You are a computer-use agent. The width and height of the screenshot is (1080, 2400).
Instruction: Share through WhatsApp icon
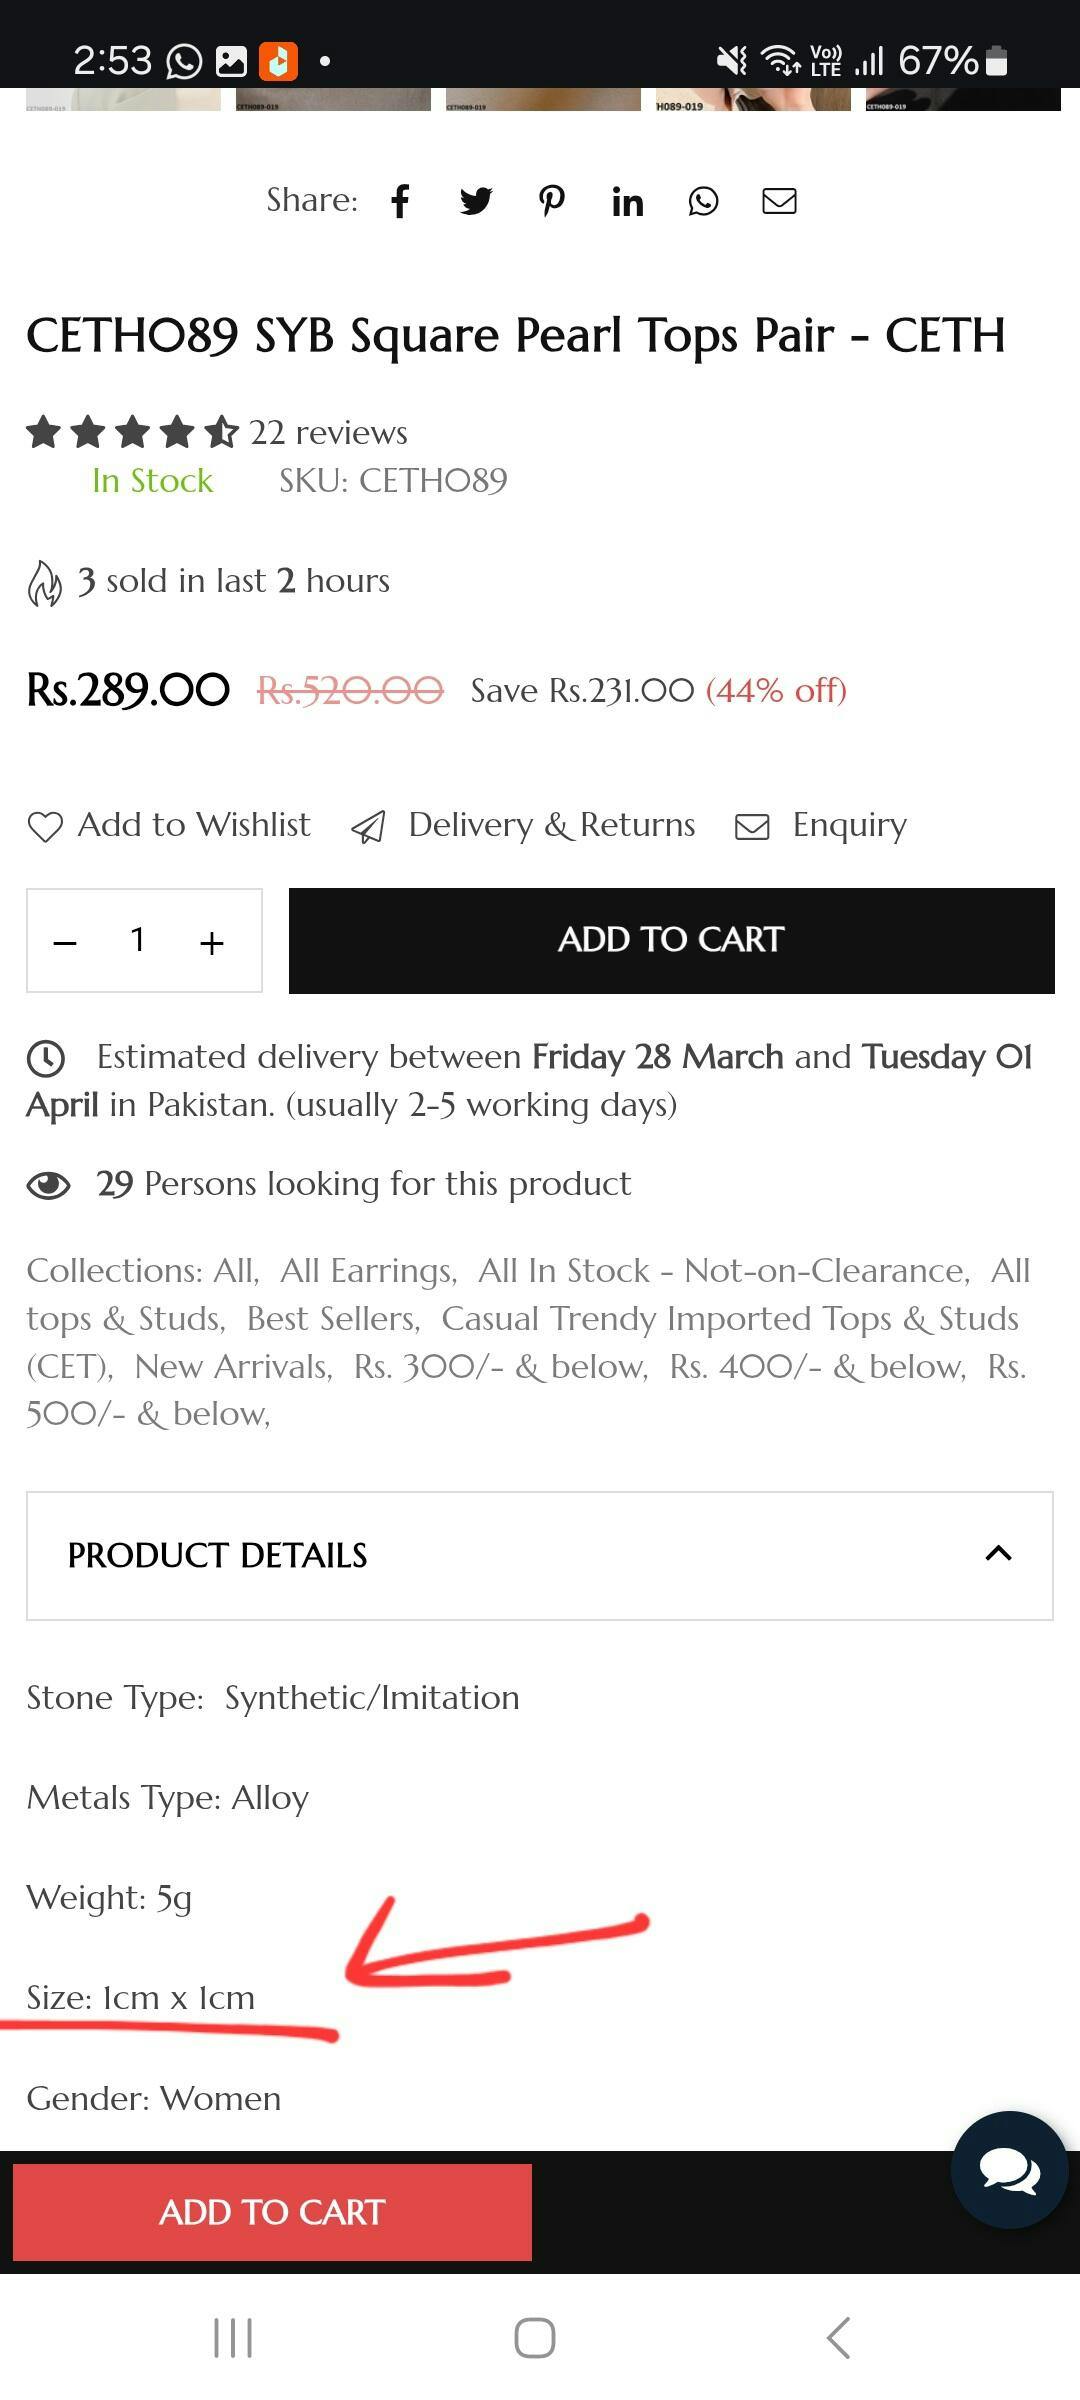(703, 201)
